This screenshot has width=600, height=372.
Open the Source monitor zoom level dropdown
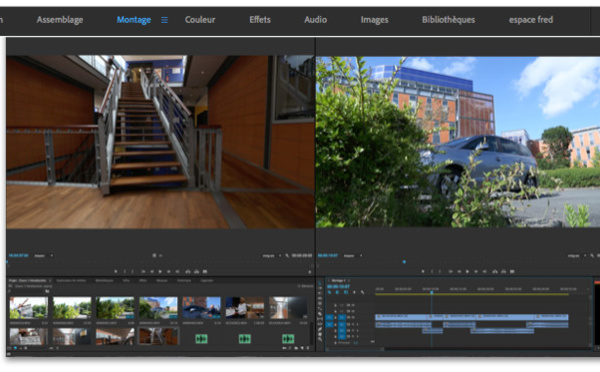(x=44, y=255)
